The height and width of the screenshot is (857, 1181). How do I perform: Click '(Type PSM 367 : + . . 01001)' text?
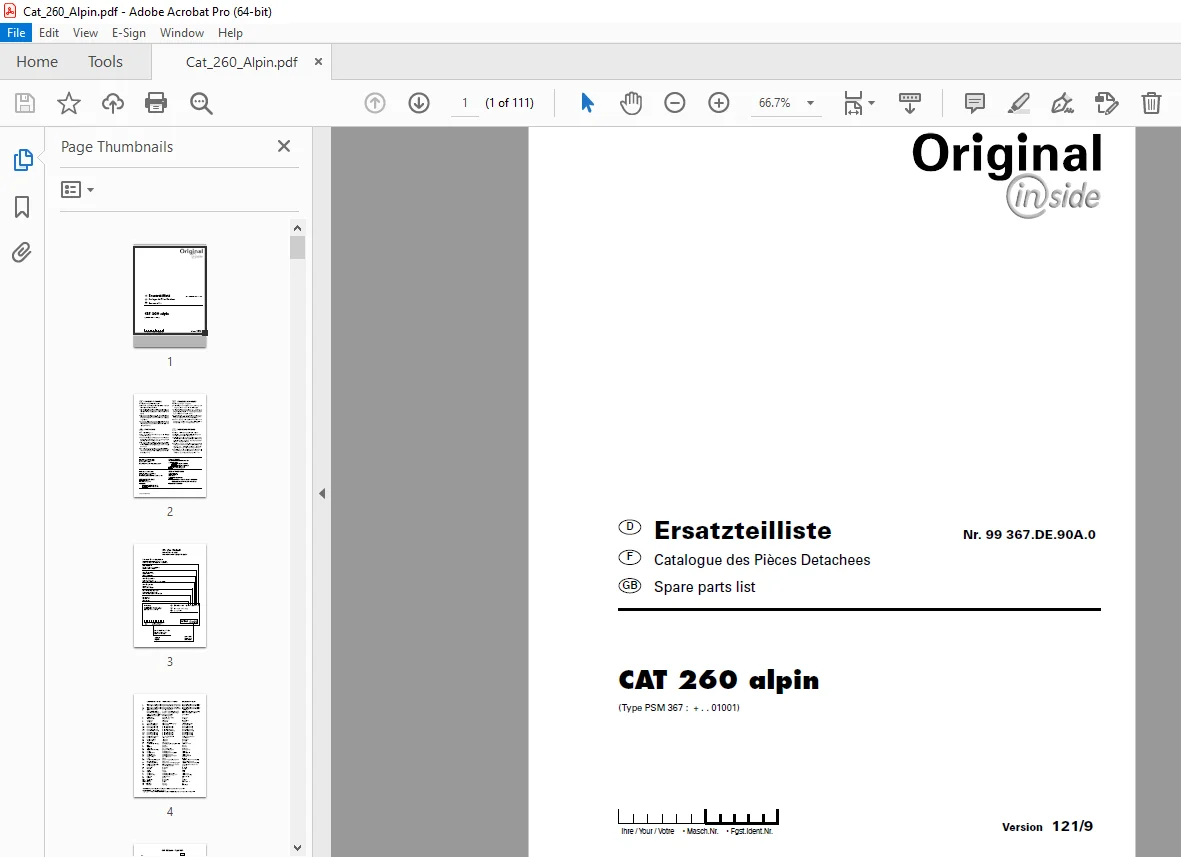tap(679, 708)
